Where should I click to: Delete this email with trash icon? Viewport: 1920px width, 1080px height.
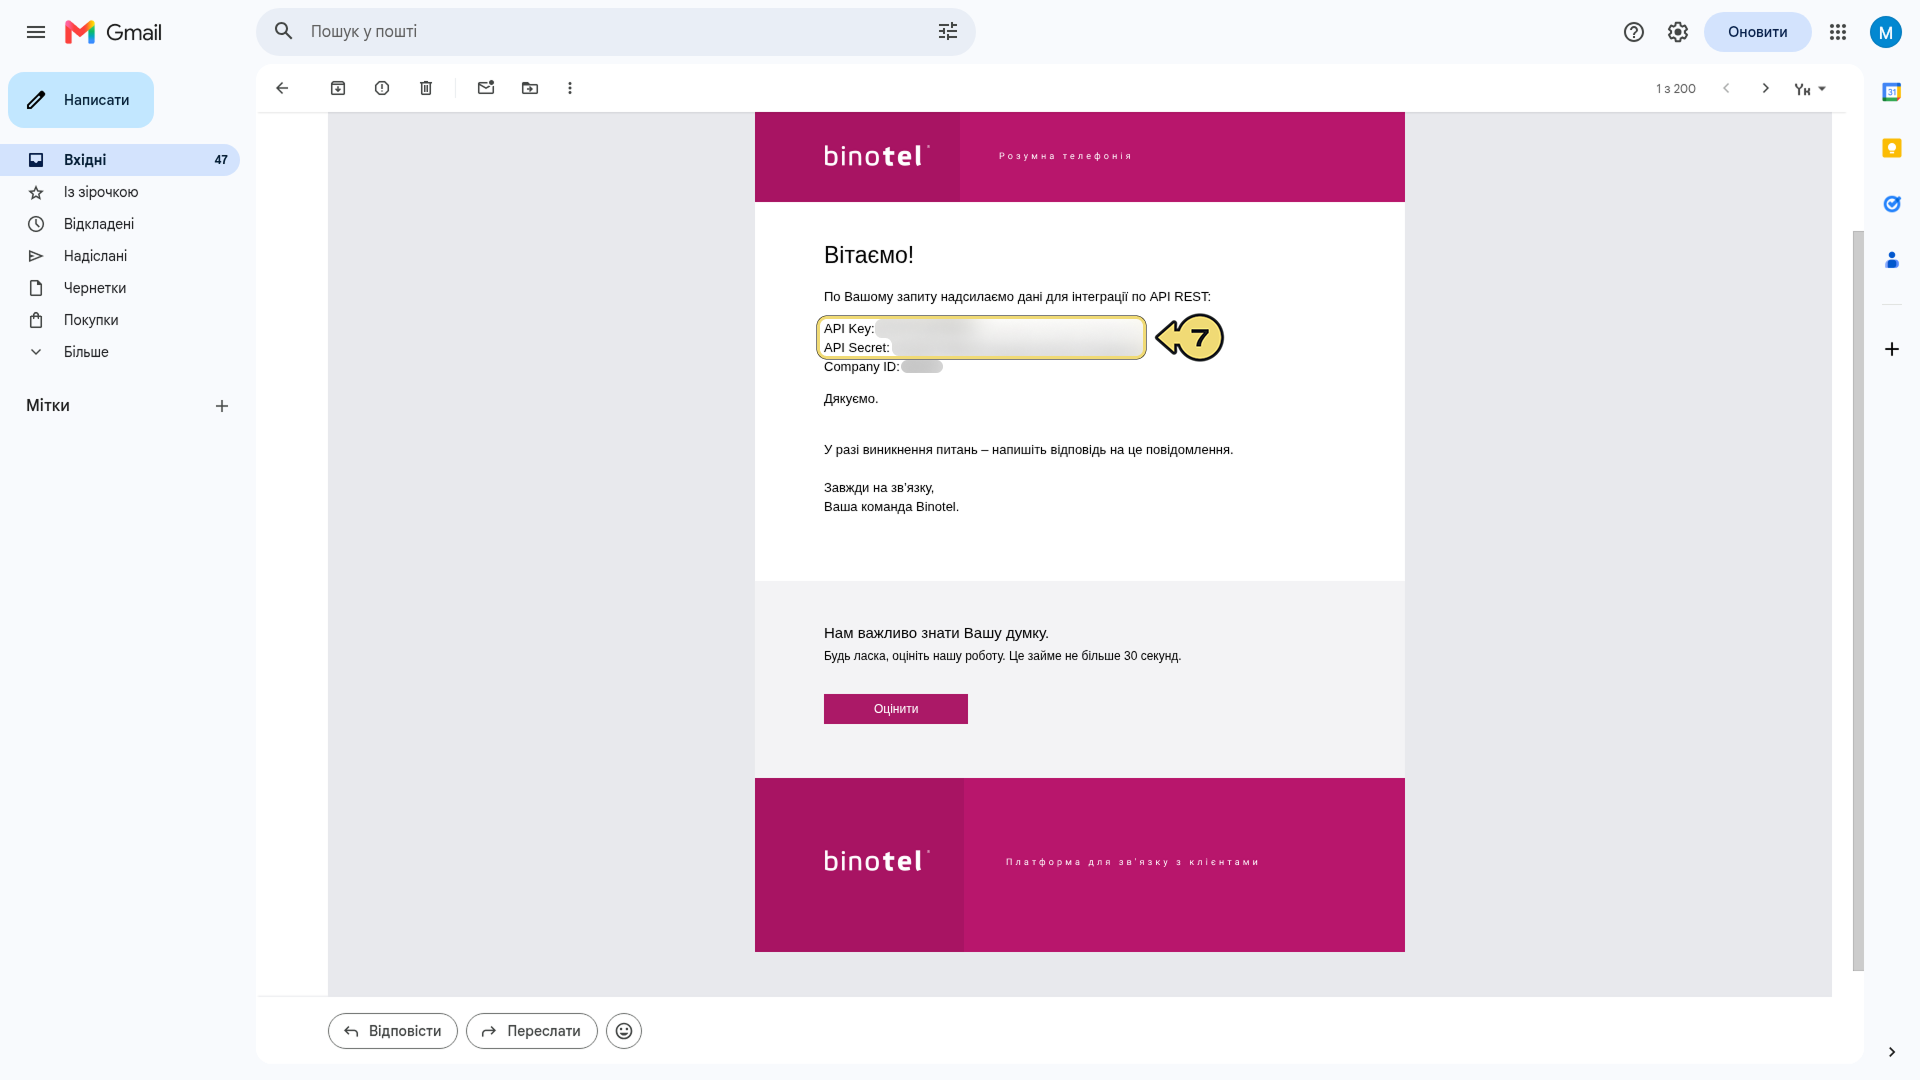(426, 88)
